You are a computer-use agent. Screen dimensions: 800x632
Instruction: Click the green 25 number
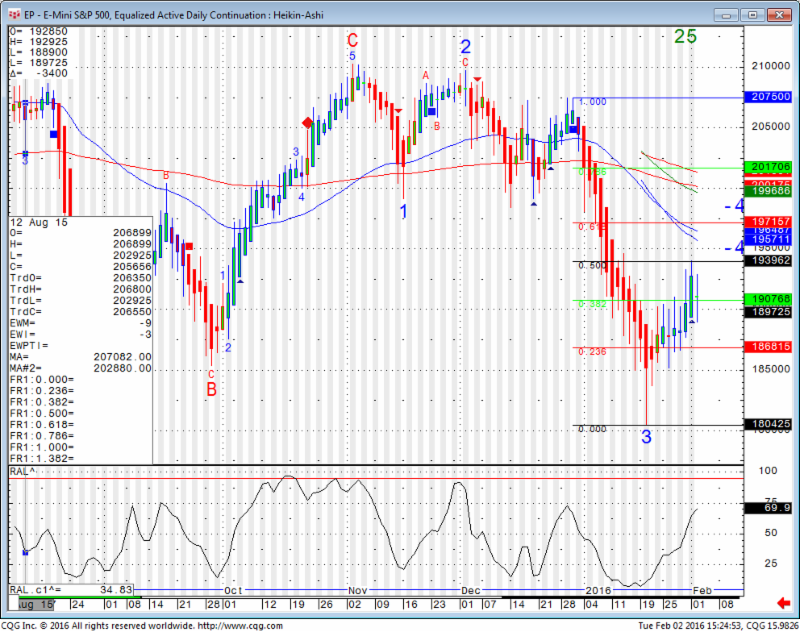[685, 36]
